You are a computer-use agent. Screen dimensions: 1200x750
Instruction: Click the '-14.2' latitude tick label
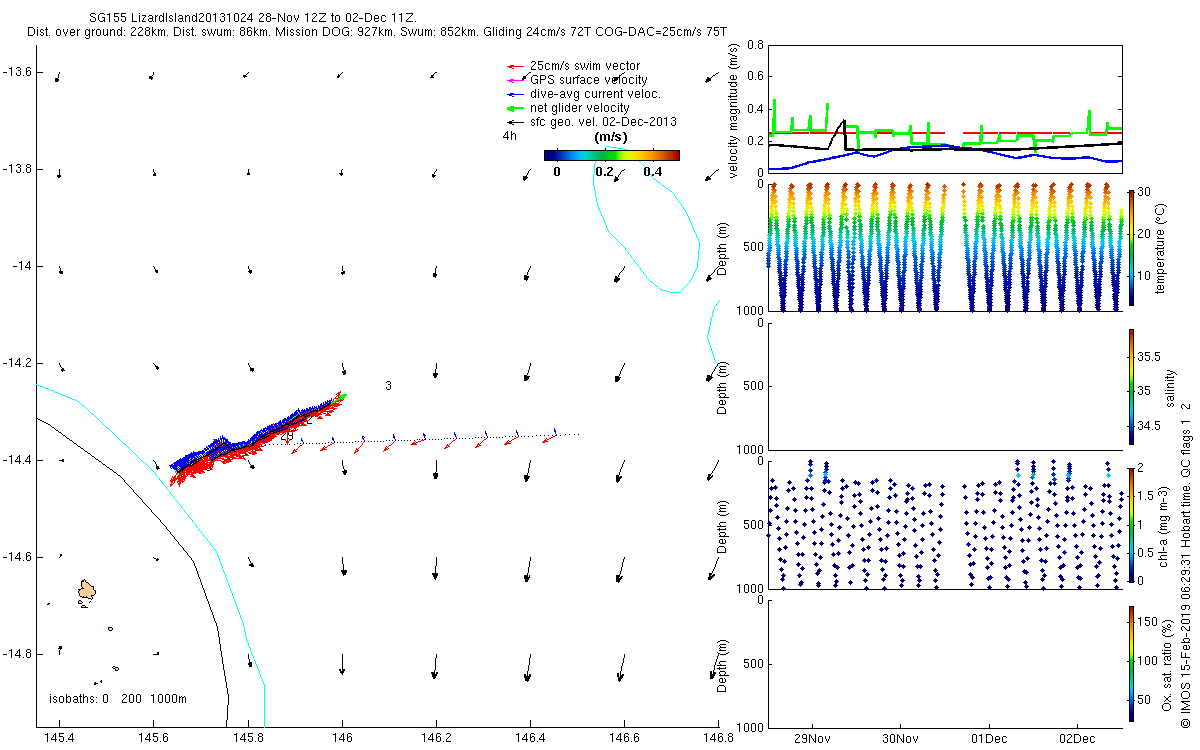click(x=17, y=363)
